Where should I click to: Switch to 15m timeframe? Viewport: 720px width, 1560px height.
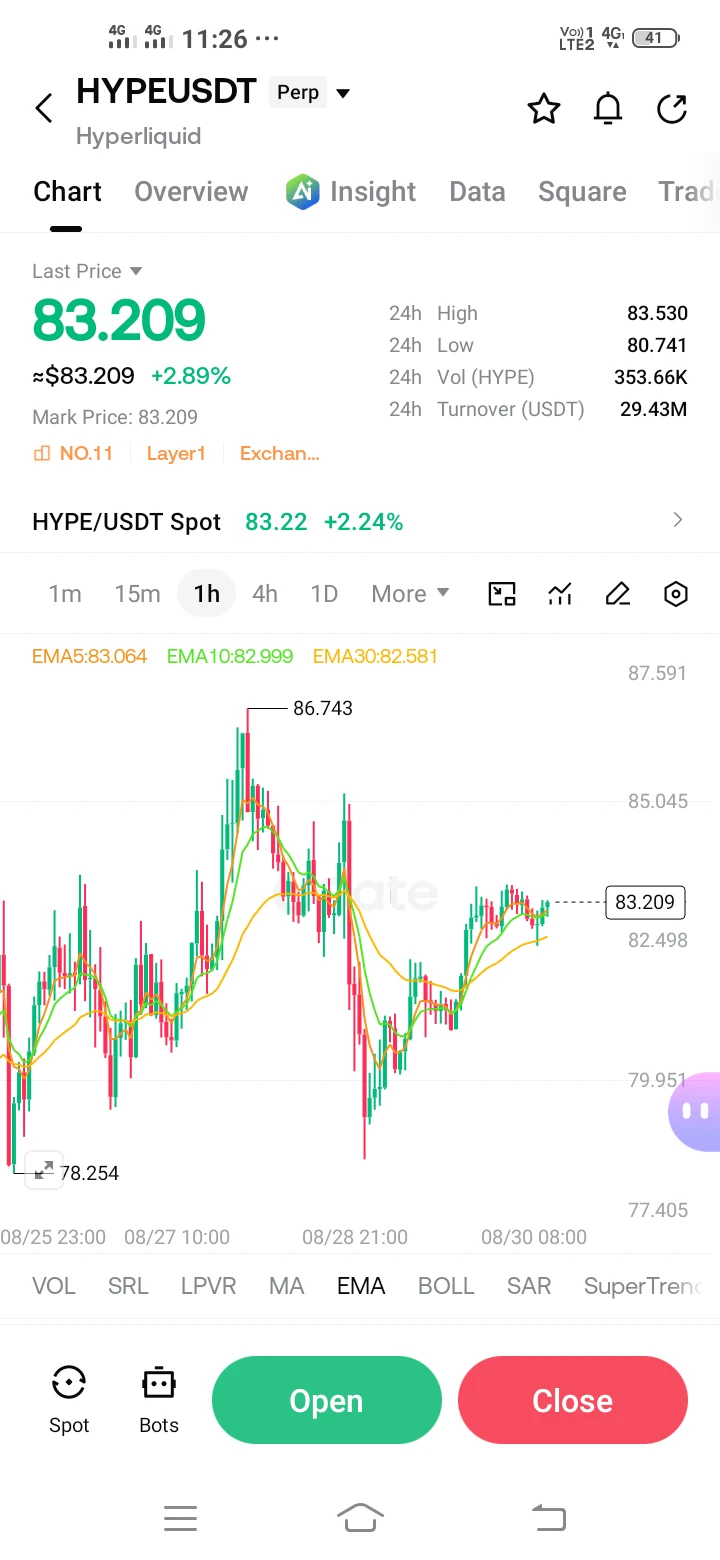click(137, 594)
